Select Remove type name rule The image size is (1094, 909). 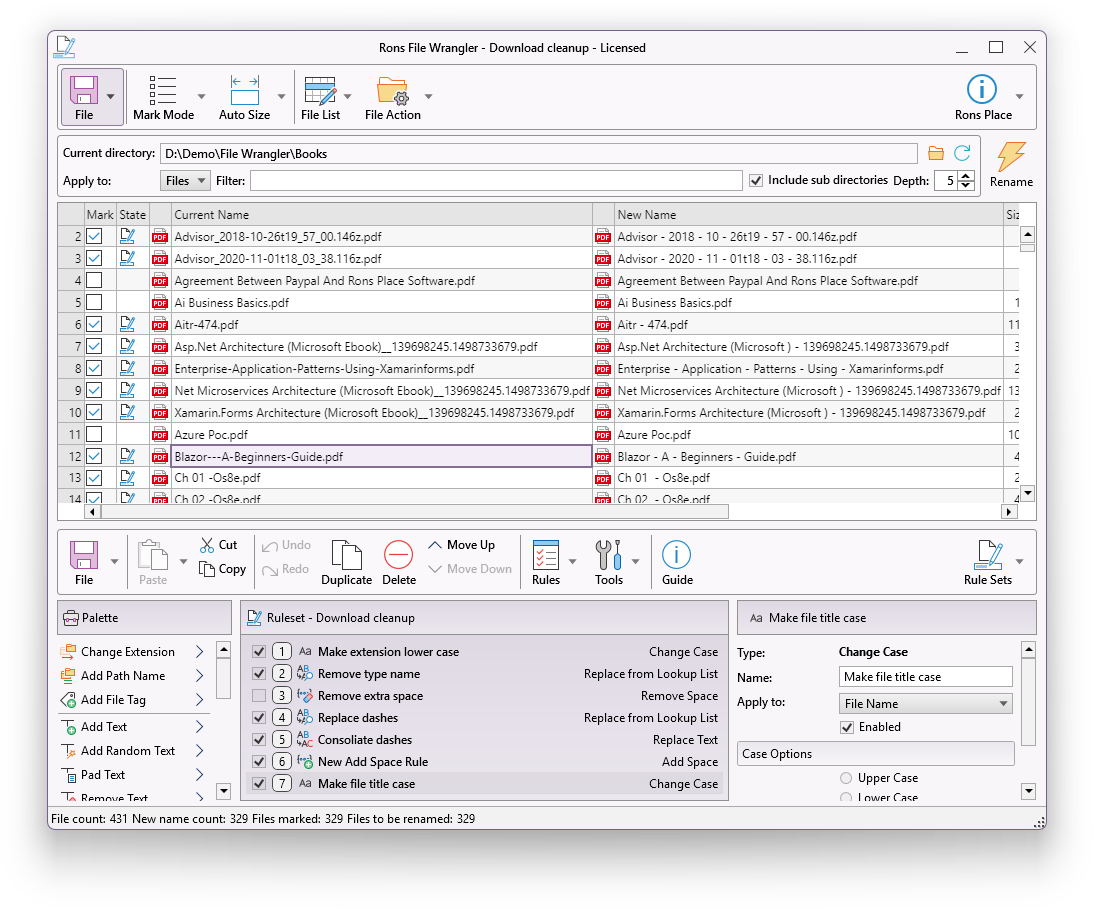point(484,674)
